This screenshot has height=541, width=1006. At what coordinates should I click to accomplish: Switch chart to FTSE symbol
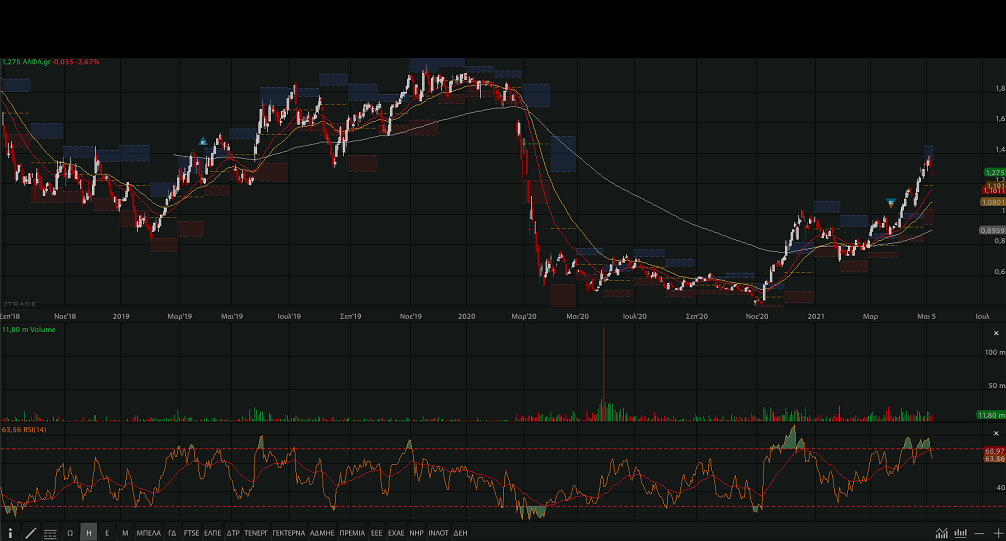(x=192, y=533)
